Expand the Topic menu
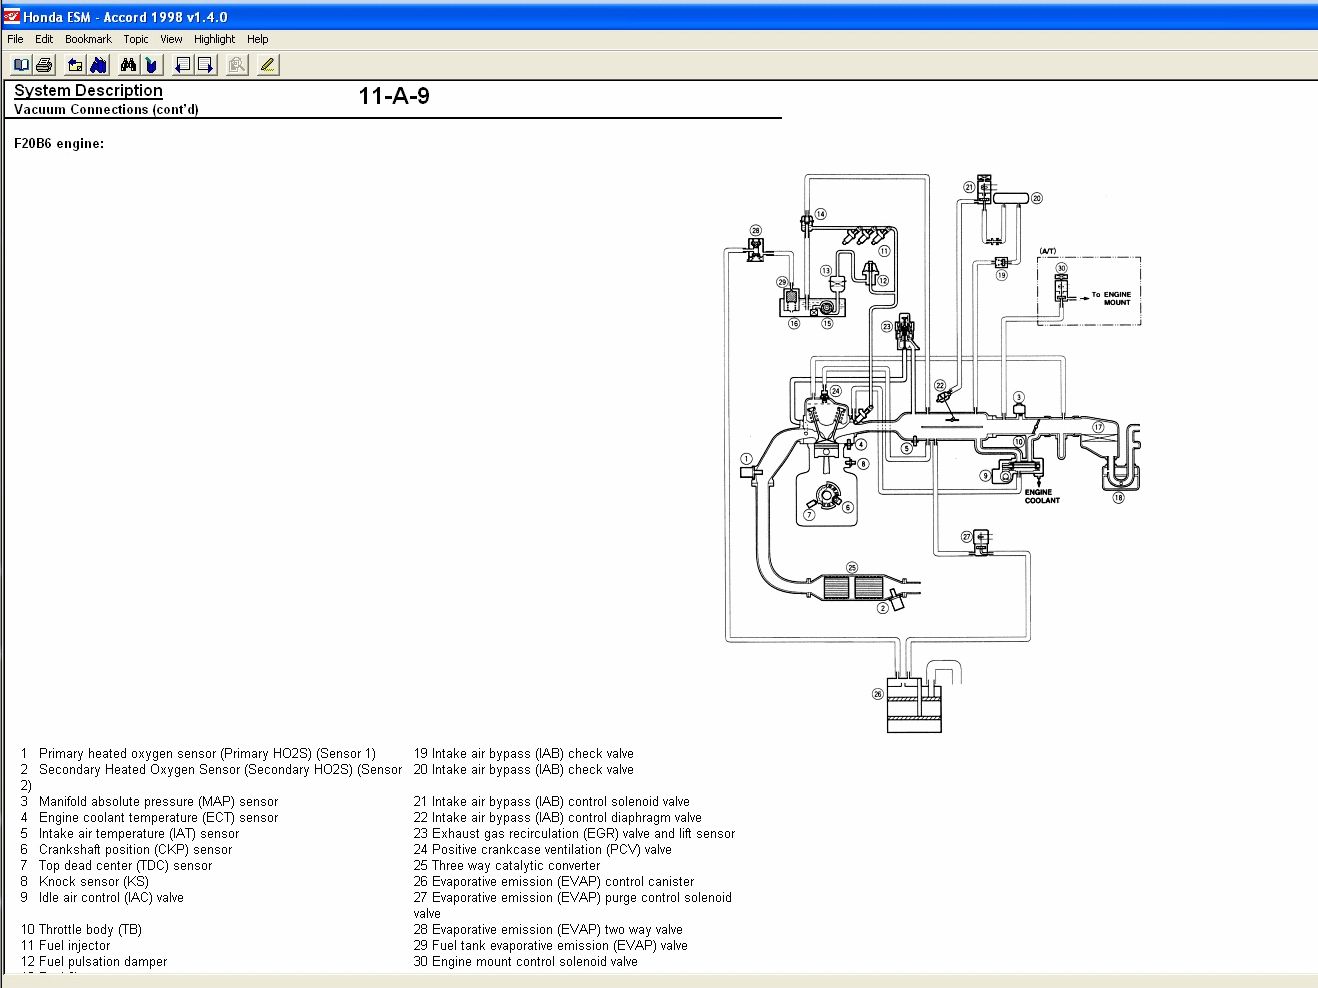This screenshot has height=988, width=1318. 136,39
